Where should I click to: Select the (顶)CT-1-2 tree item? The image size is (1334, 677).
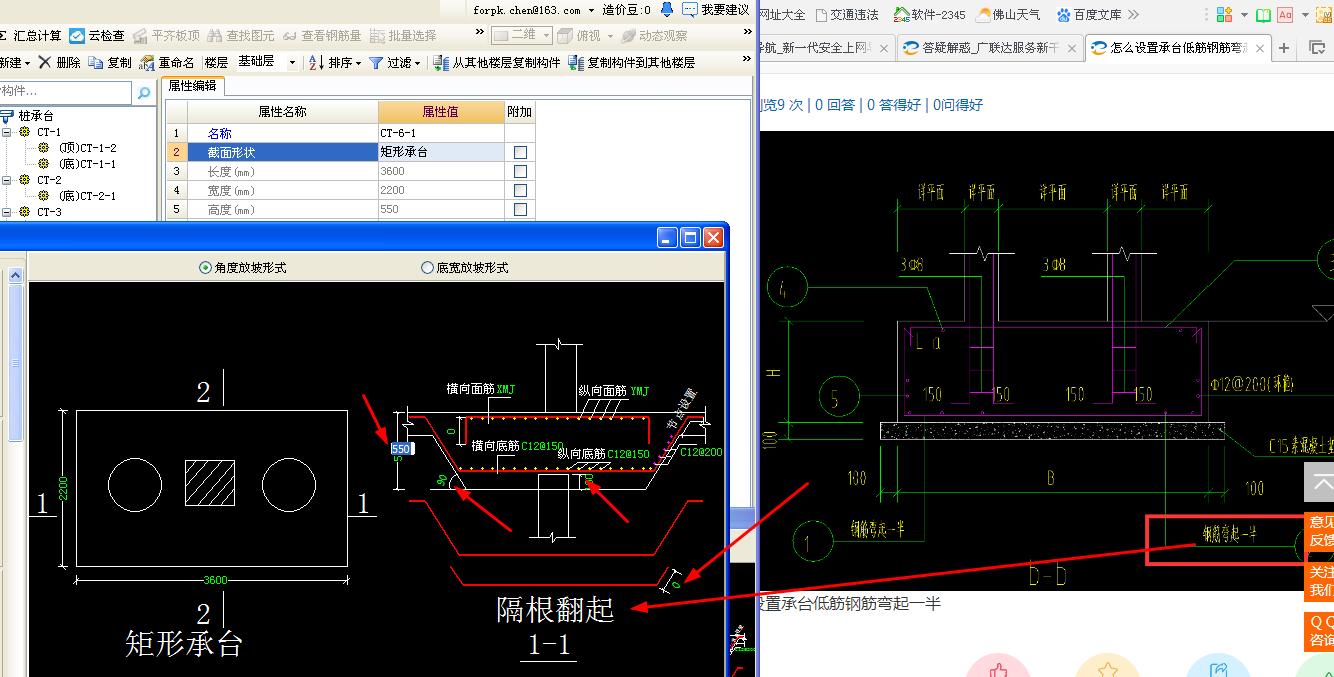[87, 148]
